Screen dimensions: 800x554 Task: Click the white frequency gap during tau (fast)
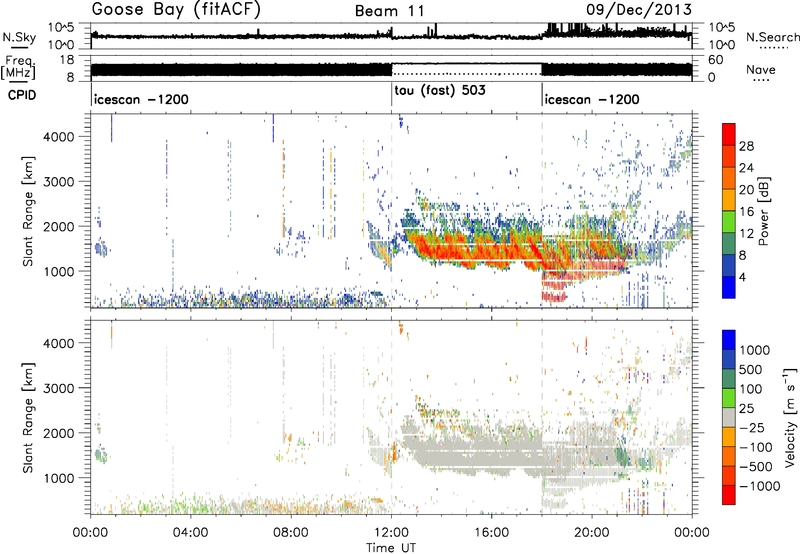[466, 69]
